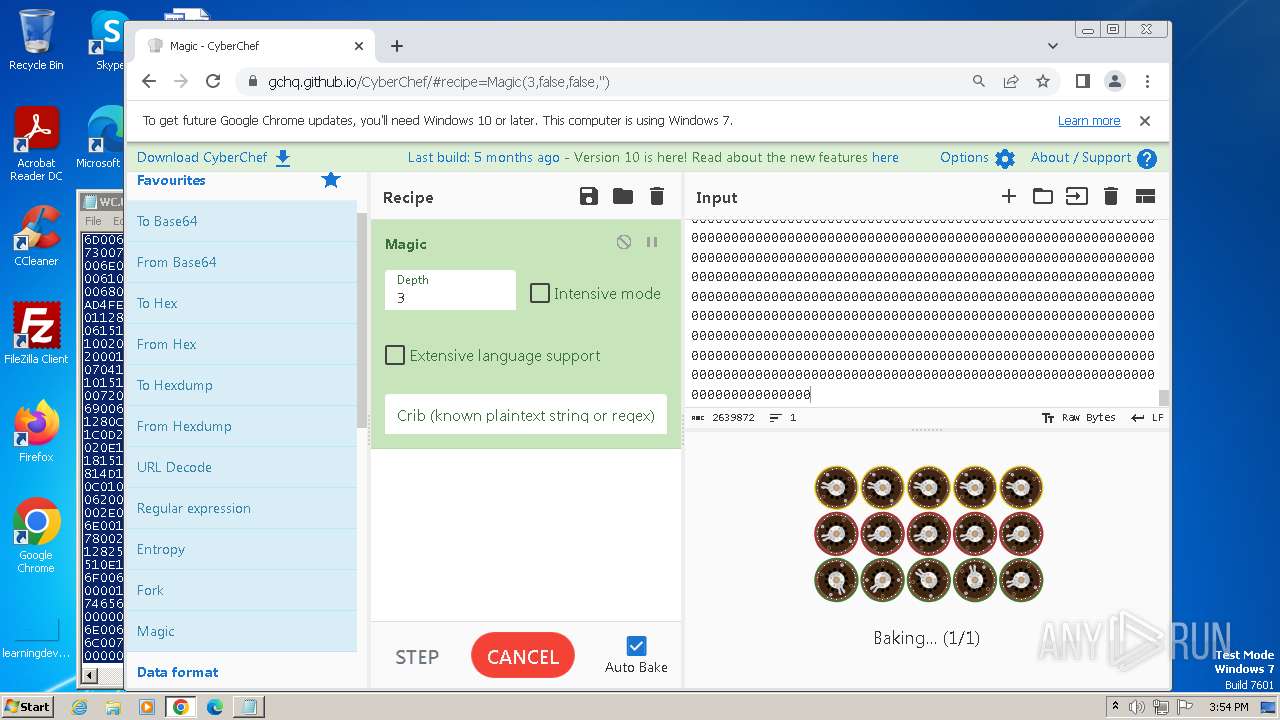Reset the pane layout
Viewport: 1280px width, 720px height.
pyautogui.click(x=1145, y=197)
